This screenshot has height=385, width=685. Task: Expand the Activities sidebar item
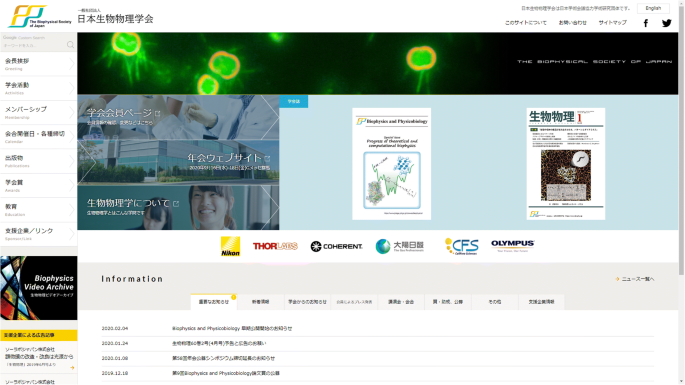coord(38,88)
